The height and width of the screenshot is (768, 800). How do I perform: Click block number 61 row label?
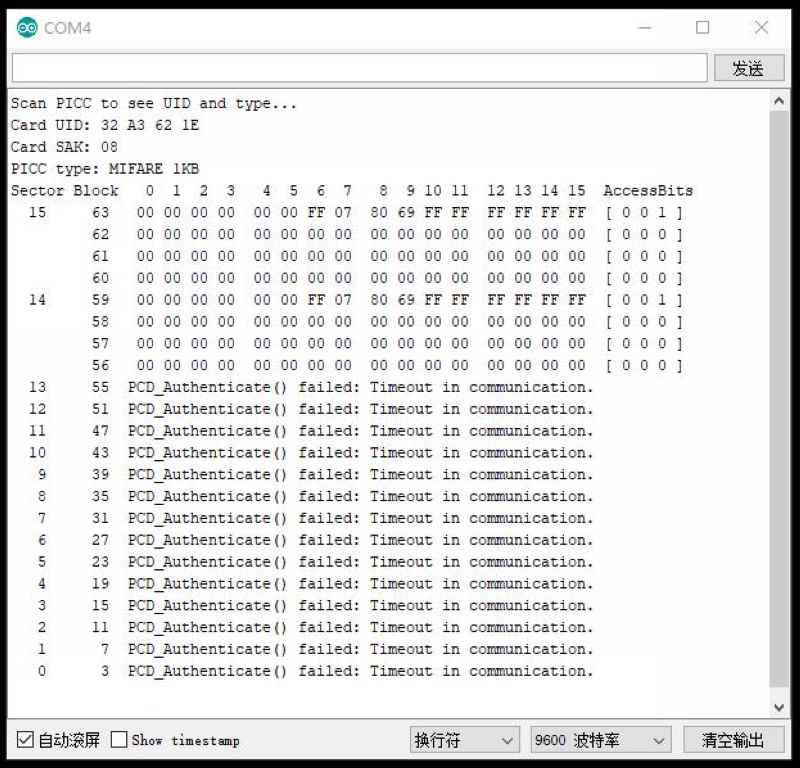(101, 256)
